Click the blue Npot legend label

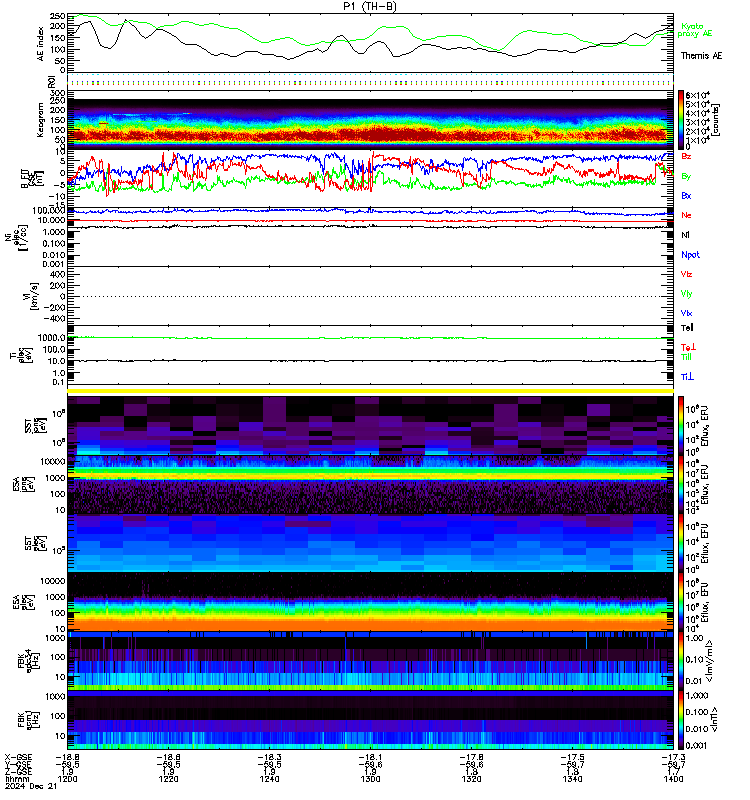pos(690,255)
